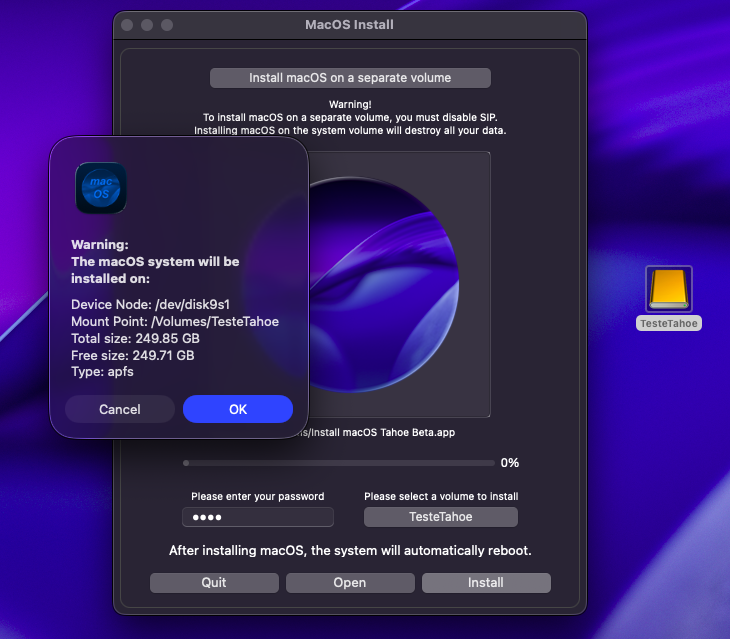Viewport: 730px width, 639px height.
Task: Click the macOS app icon in dialog
Action: 101,188
